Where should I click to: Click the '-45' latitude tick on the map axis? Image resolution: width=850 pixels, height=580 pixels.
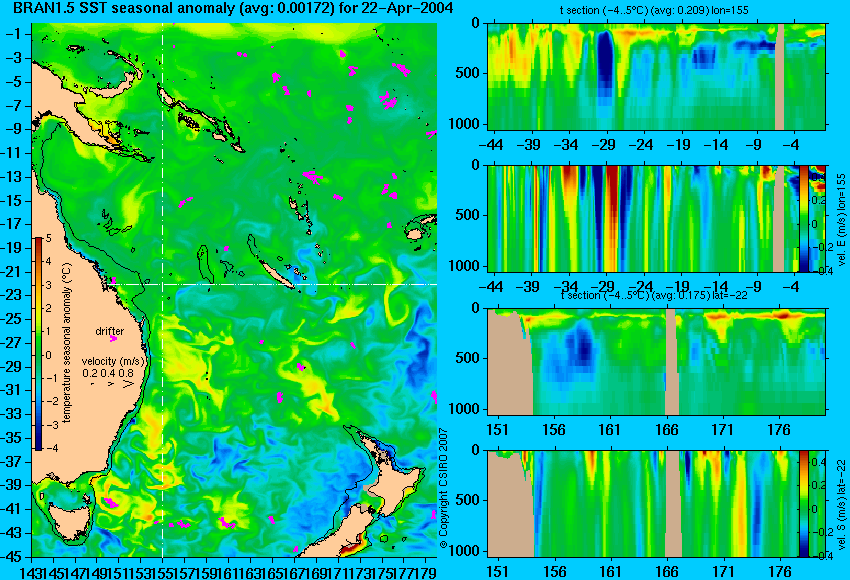tap(11, 556)
